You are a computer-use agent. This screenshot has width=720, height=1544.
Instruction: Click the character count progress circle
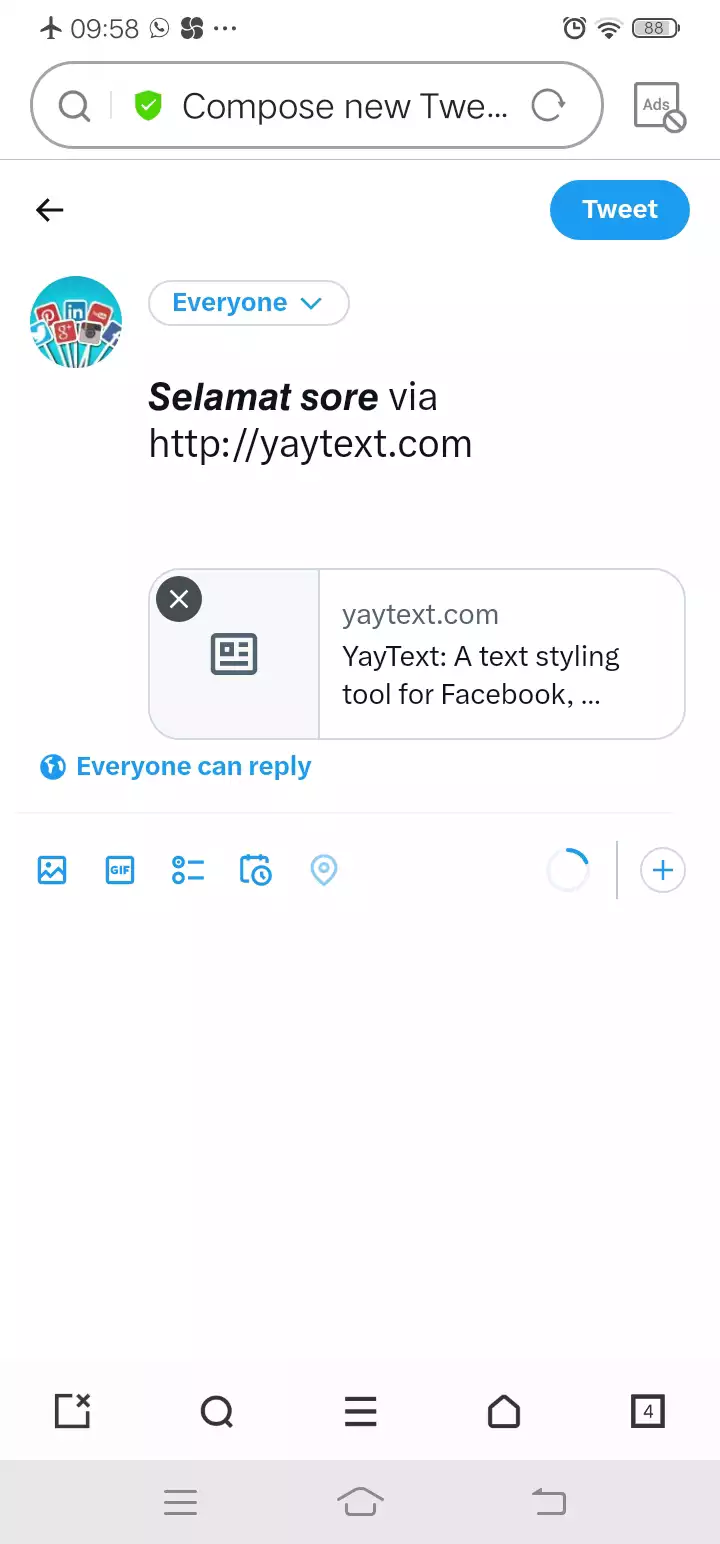point(568,870)
